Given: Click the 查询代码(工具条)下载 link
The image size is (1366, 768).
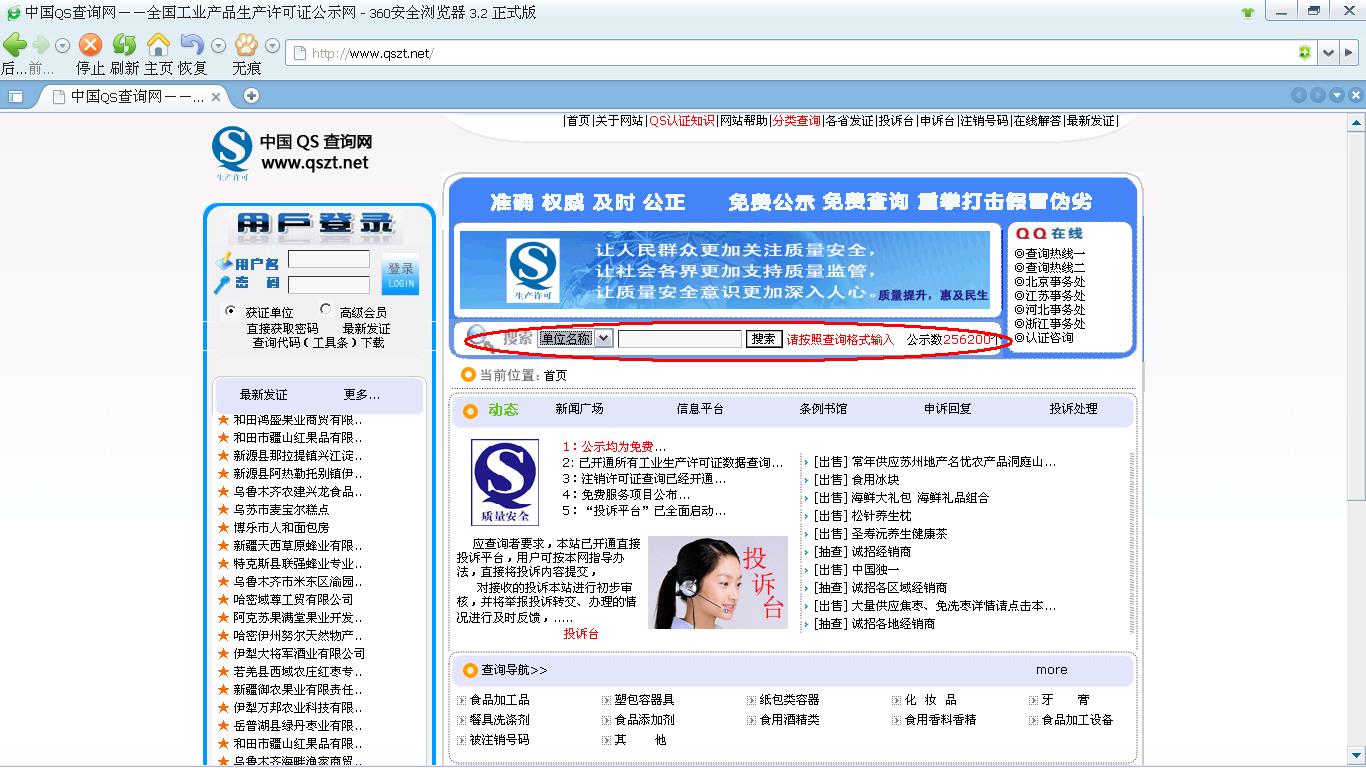Looking at the screenshot, I should [318, 343].
